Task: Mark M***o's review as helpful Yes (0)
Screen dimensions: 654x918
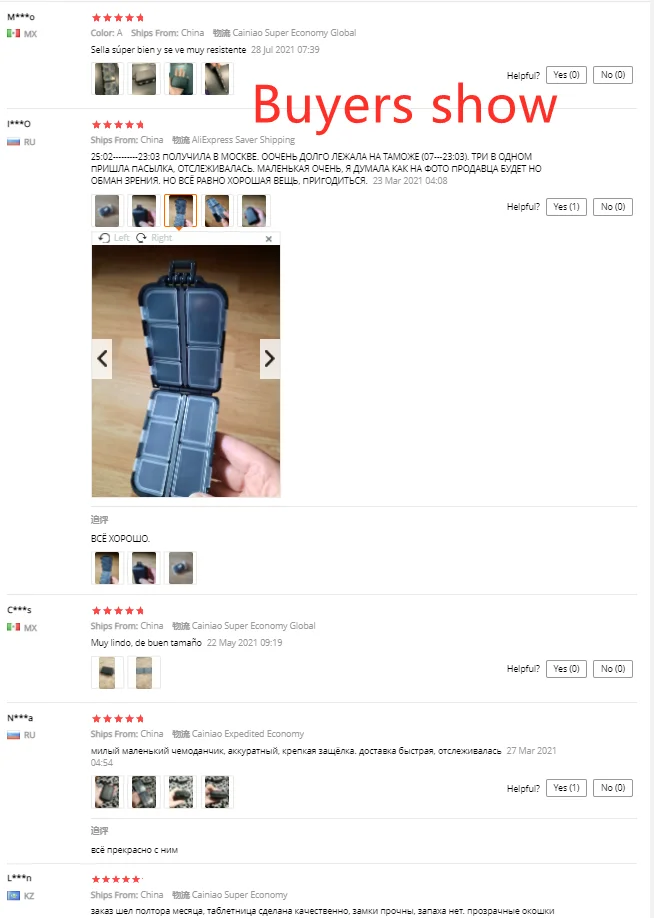Action: 566,75
